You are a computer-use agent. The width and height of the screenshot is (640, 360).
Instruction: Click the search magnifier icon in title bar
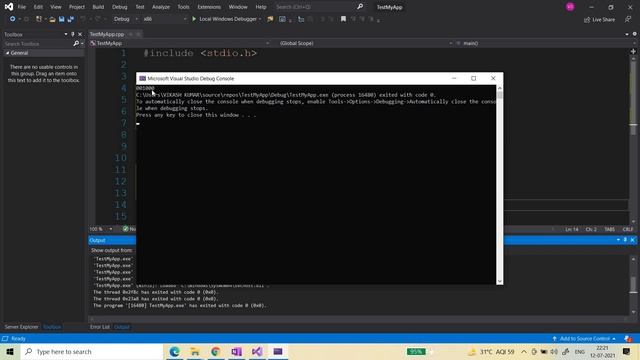360,7
